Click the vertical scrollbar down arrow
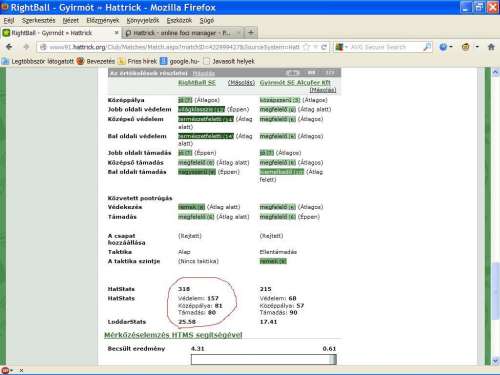 [x=495, y=361]
